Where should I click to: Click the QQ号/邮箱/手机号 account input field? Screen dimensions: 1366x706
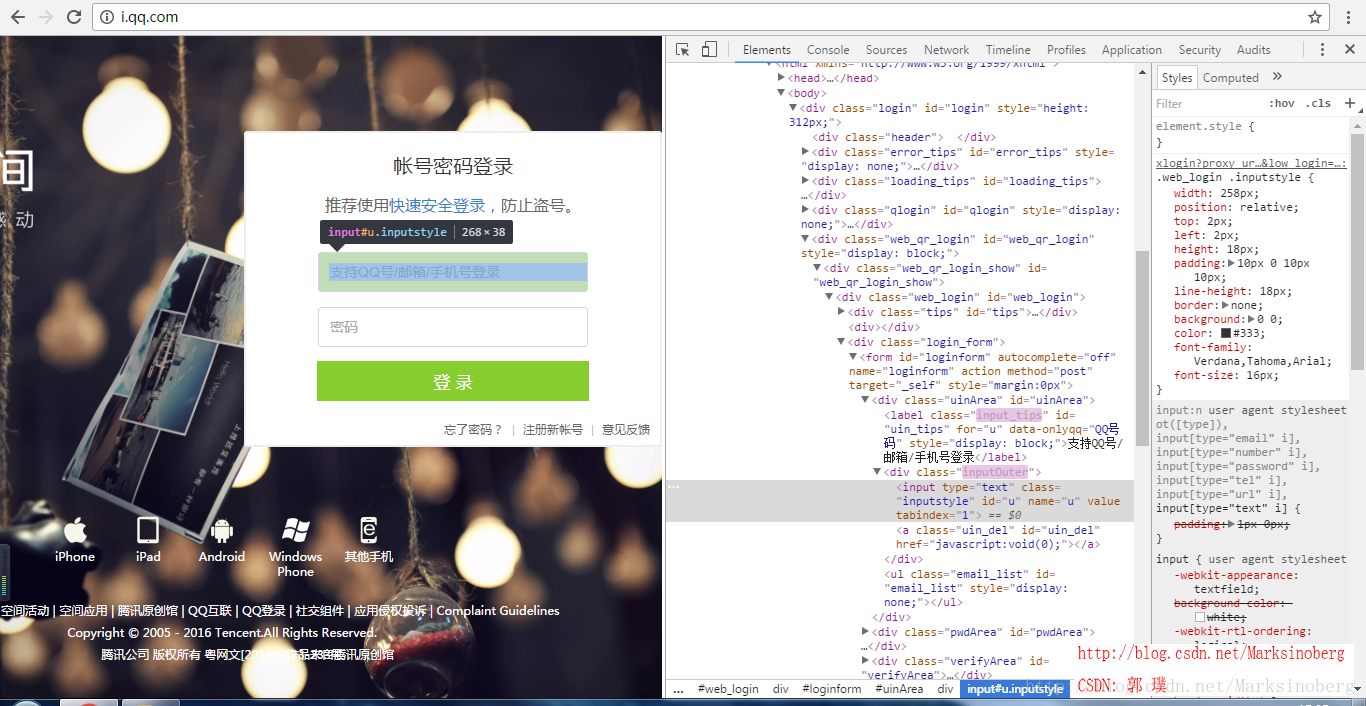453,272
